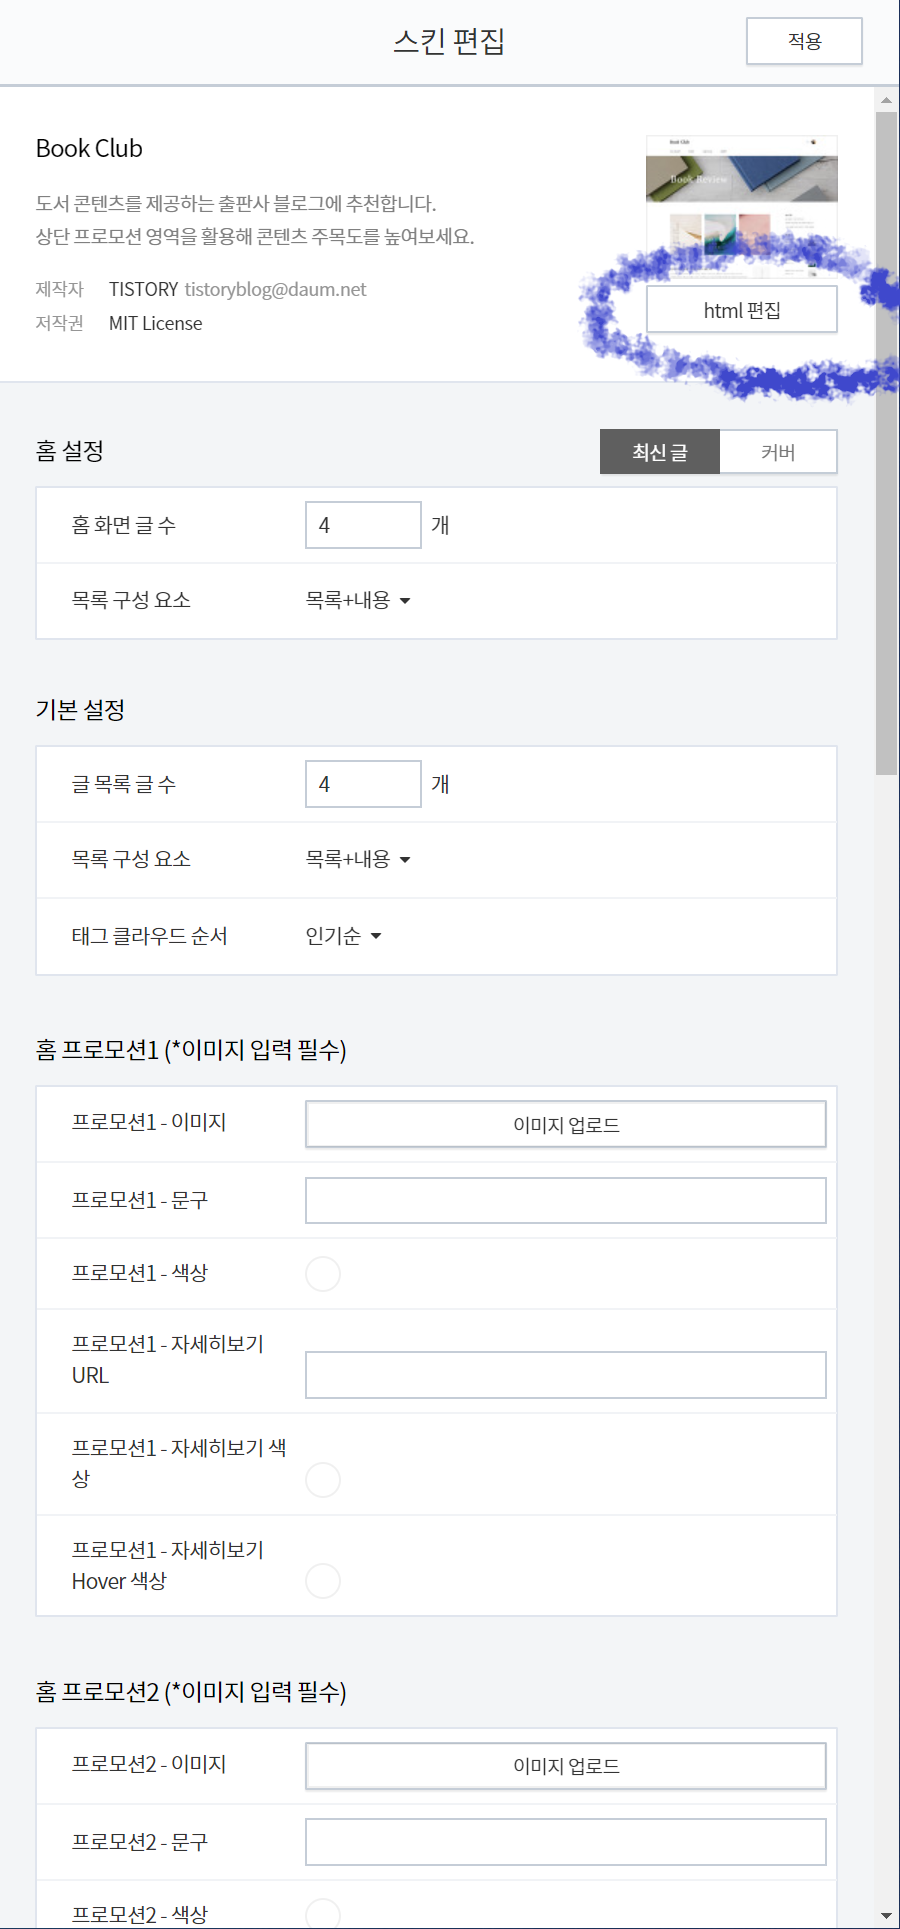
Task: Expand 홈 설정 목록 구성 요소 dropdown
Action: tap(358, 600)
